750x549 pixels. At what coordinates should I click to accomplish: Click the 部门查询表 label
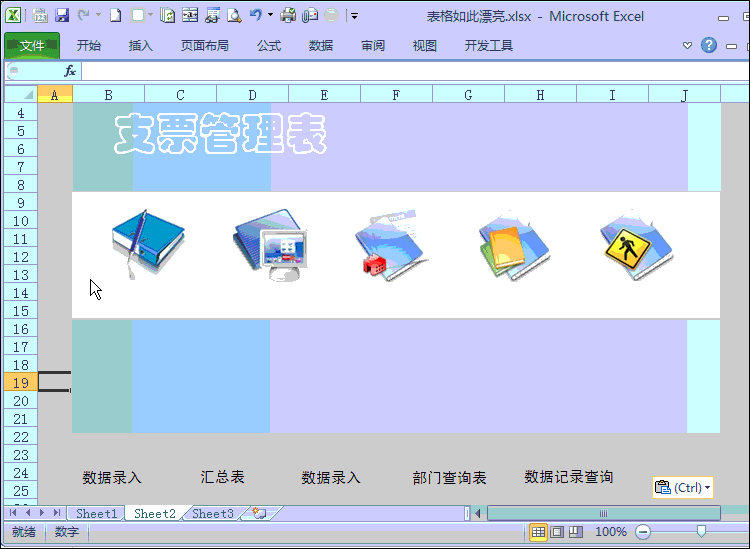tap(449, 478)
